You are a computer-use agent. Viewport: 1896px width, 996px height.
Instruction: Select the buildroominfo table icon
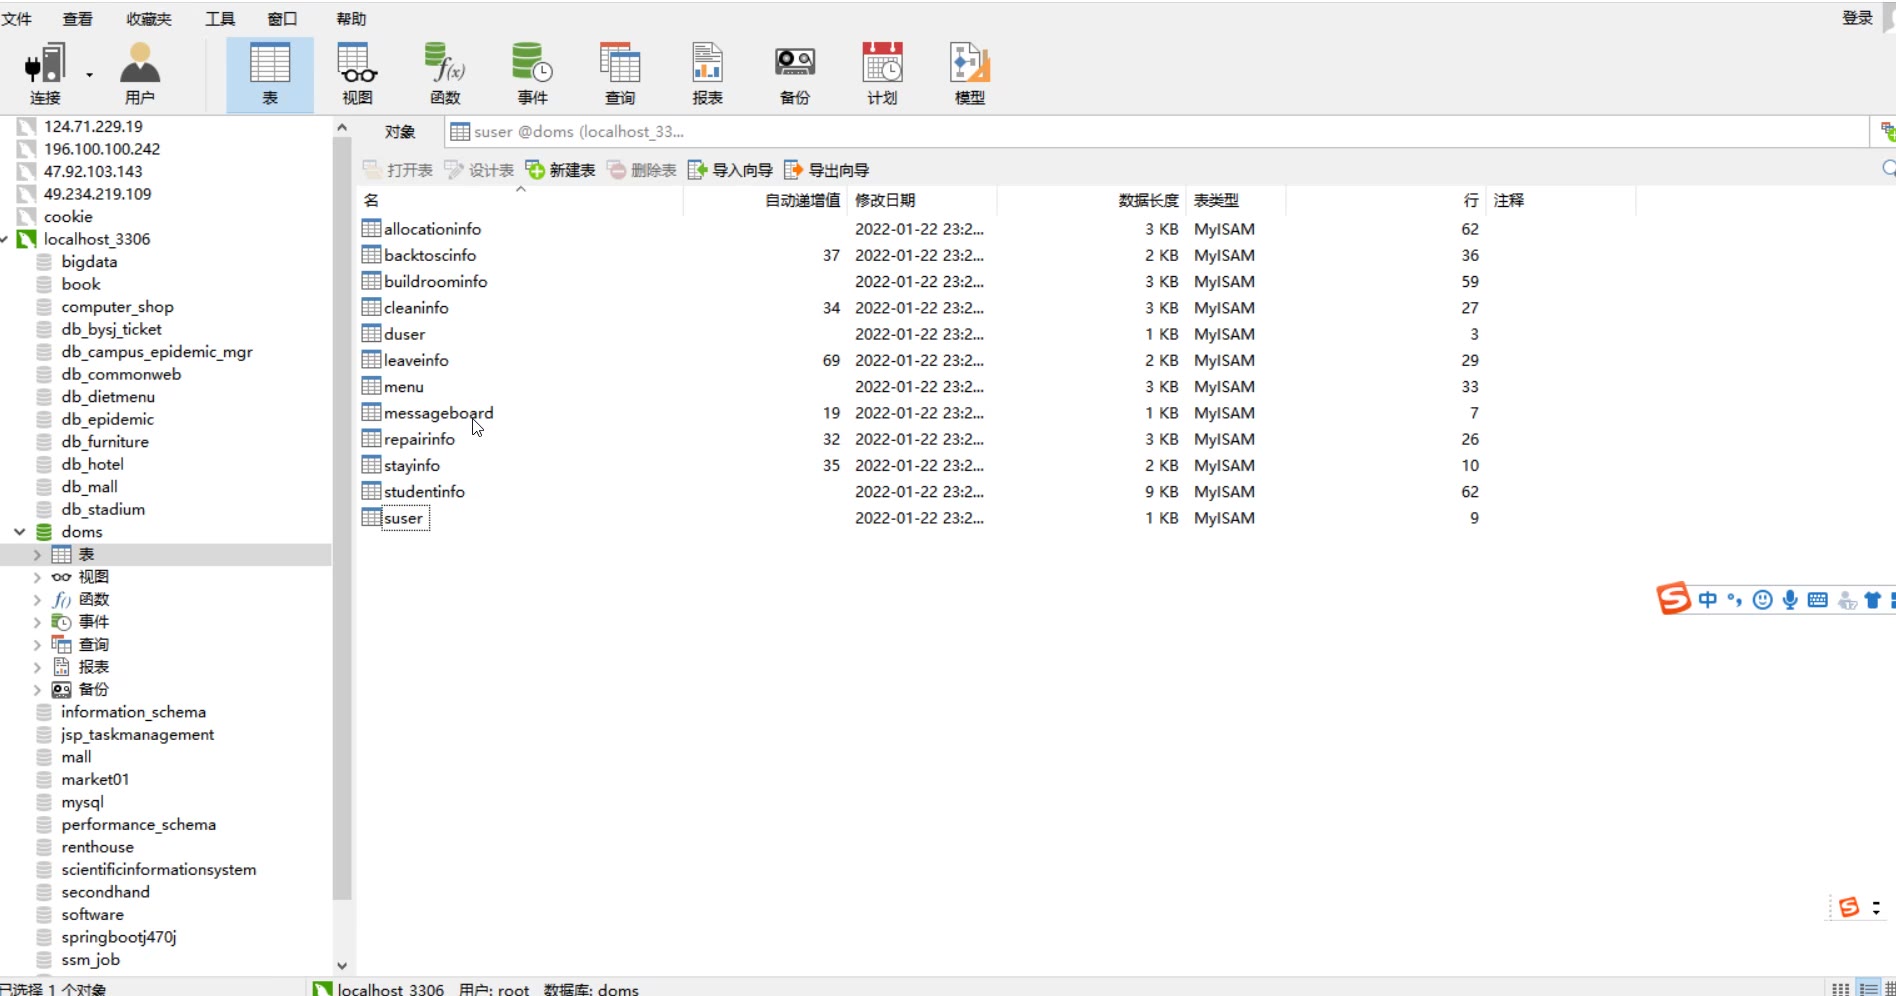tap(371, 281)
